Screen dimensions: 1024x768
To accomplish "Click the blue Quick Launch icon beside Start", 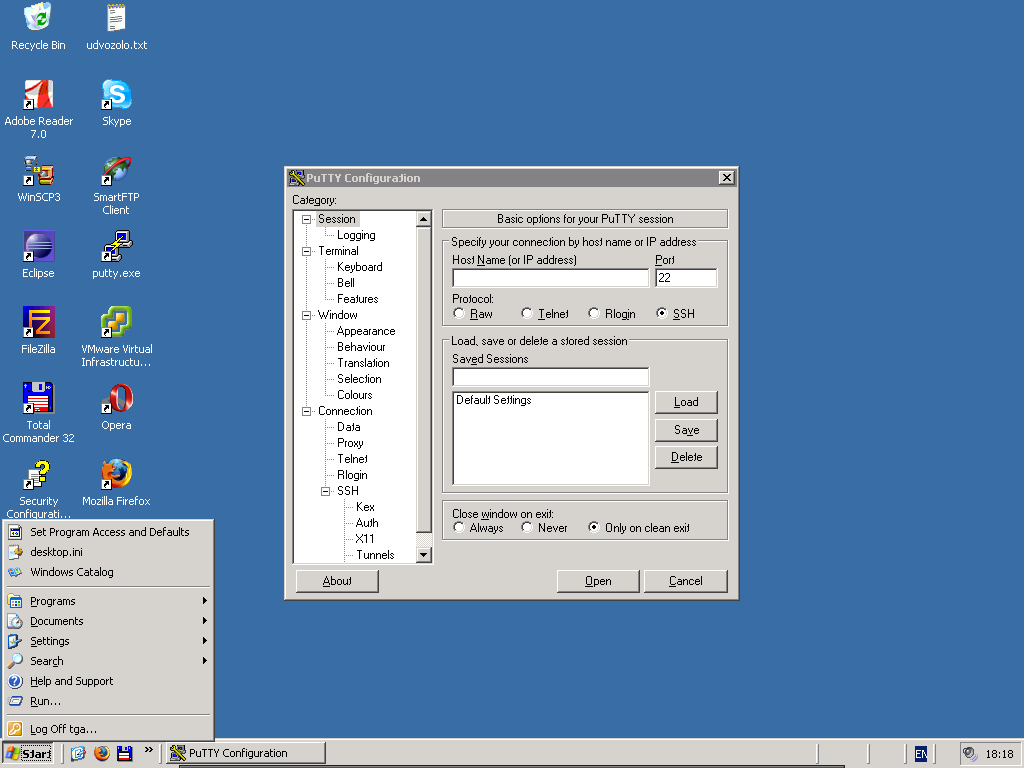I will [78, 754].
